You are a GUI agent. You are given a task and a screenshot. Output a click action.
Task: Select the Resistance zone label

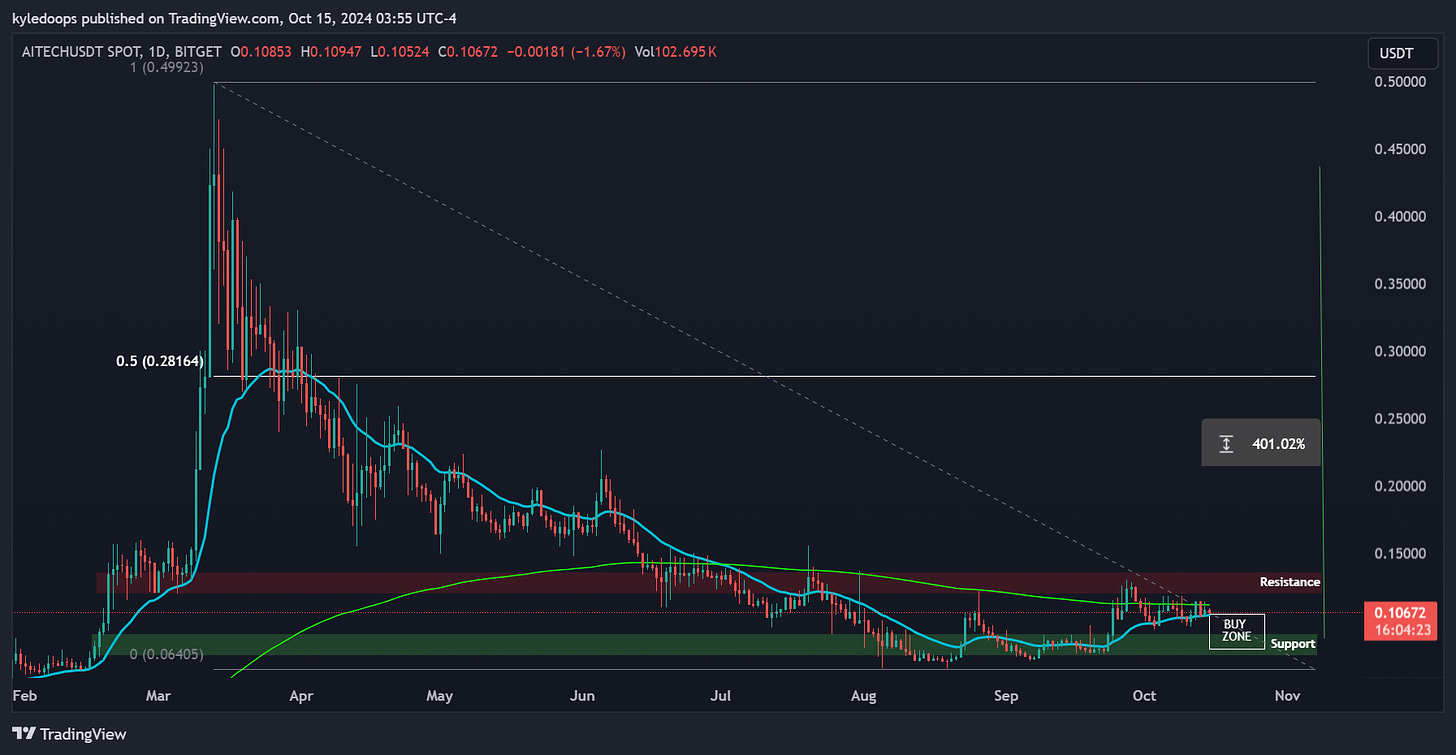(x=1289, y=582)
